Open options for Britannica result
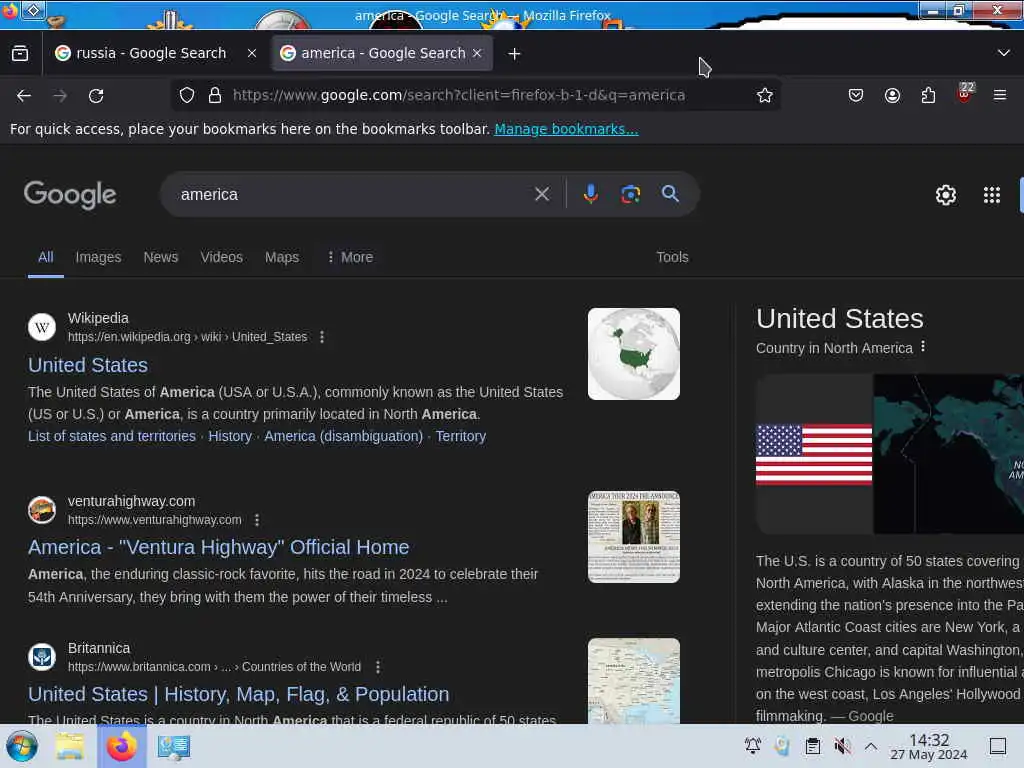 click(x=378, y=667)
